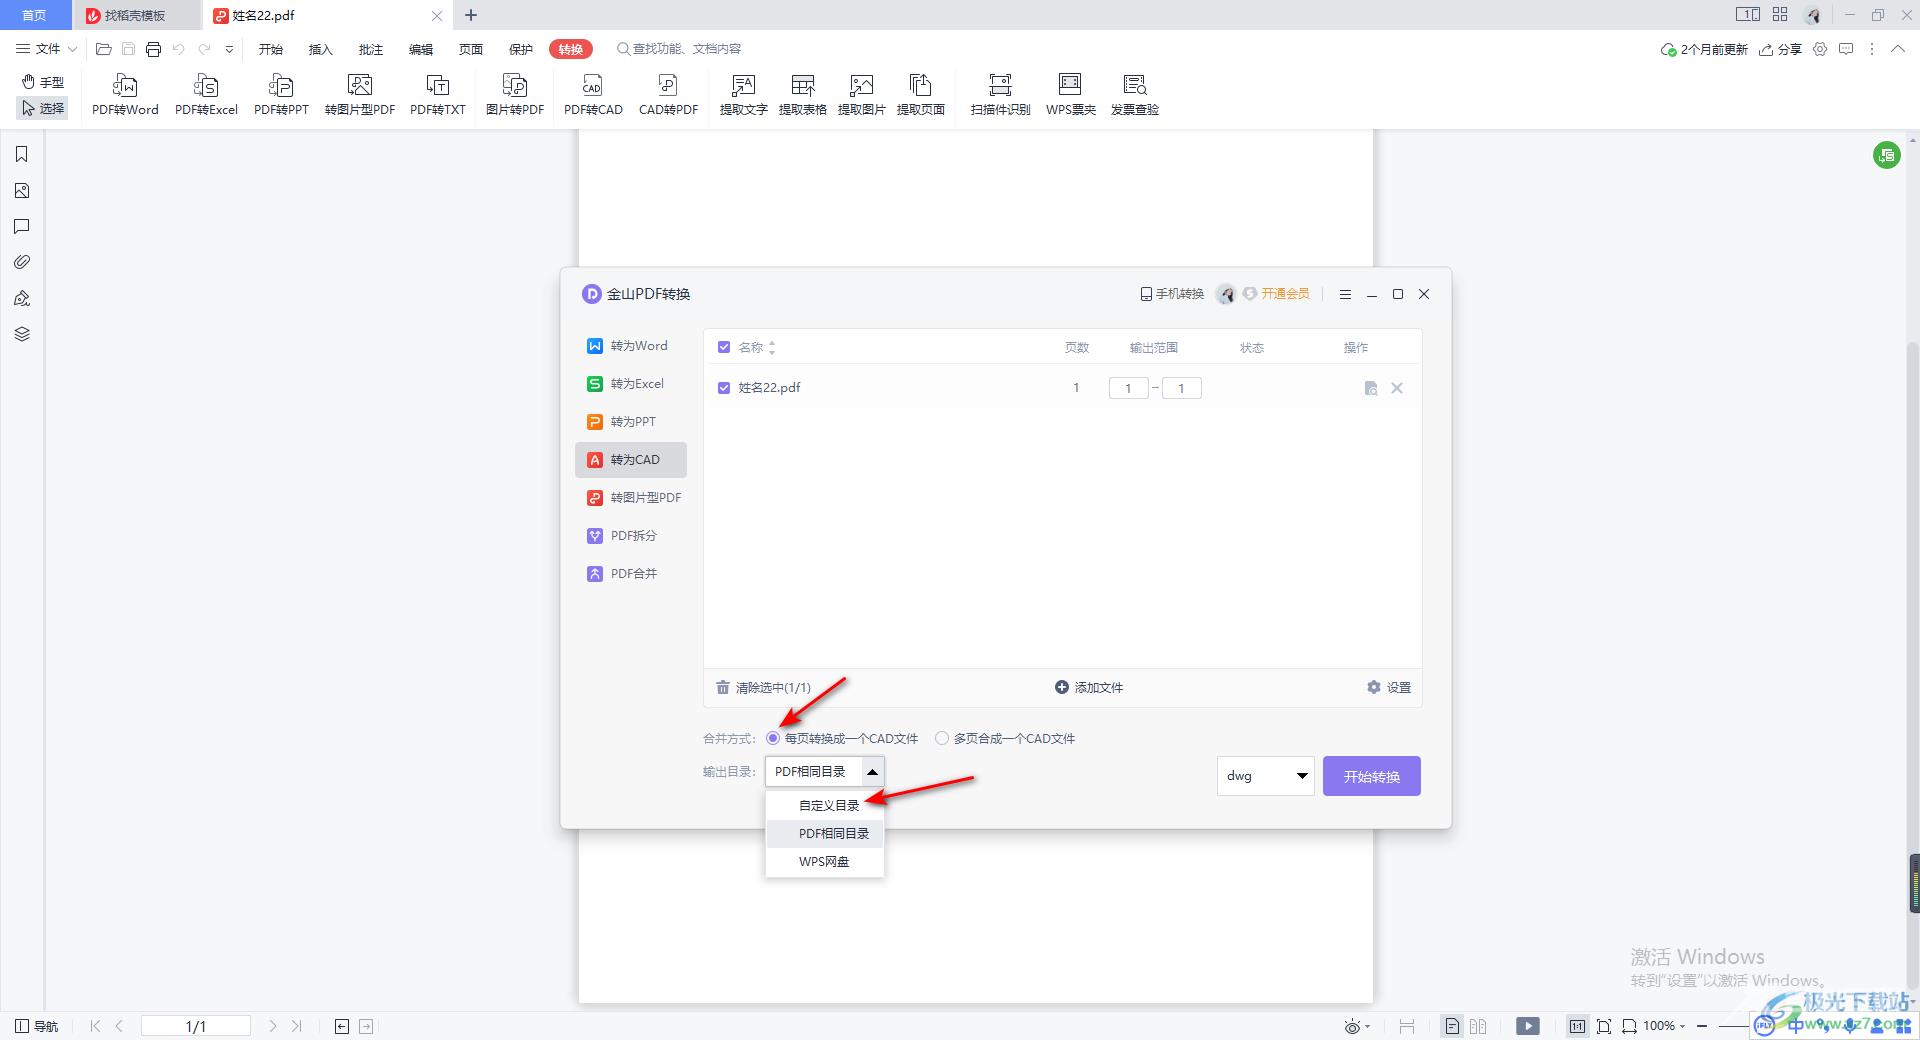Screen dimensions: 1920x1040
Task: Open the 找稻壳模板 tab
Action: tap(135, 15)
